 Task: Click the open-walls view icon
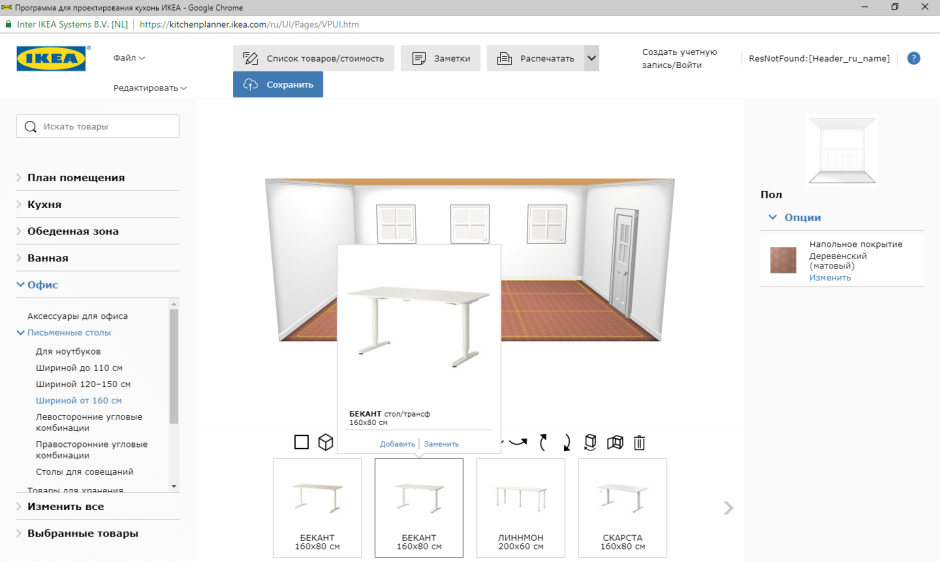pyautogui.click(x=615, y=443)
